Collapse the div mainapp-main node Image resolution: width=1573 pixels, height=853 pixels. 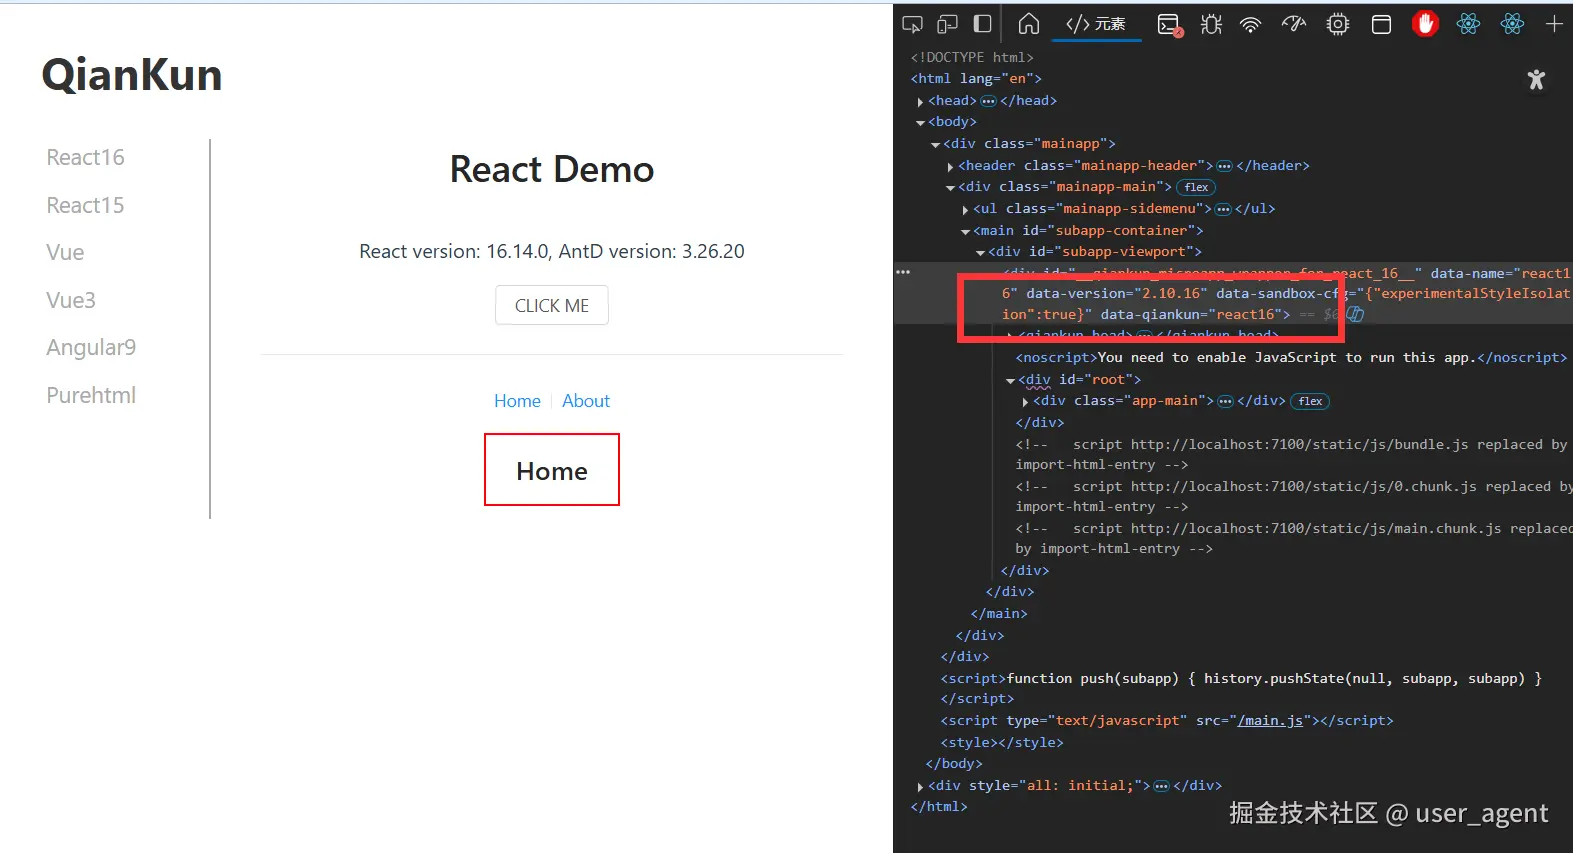point(950,187)
